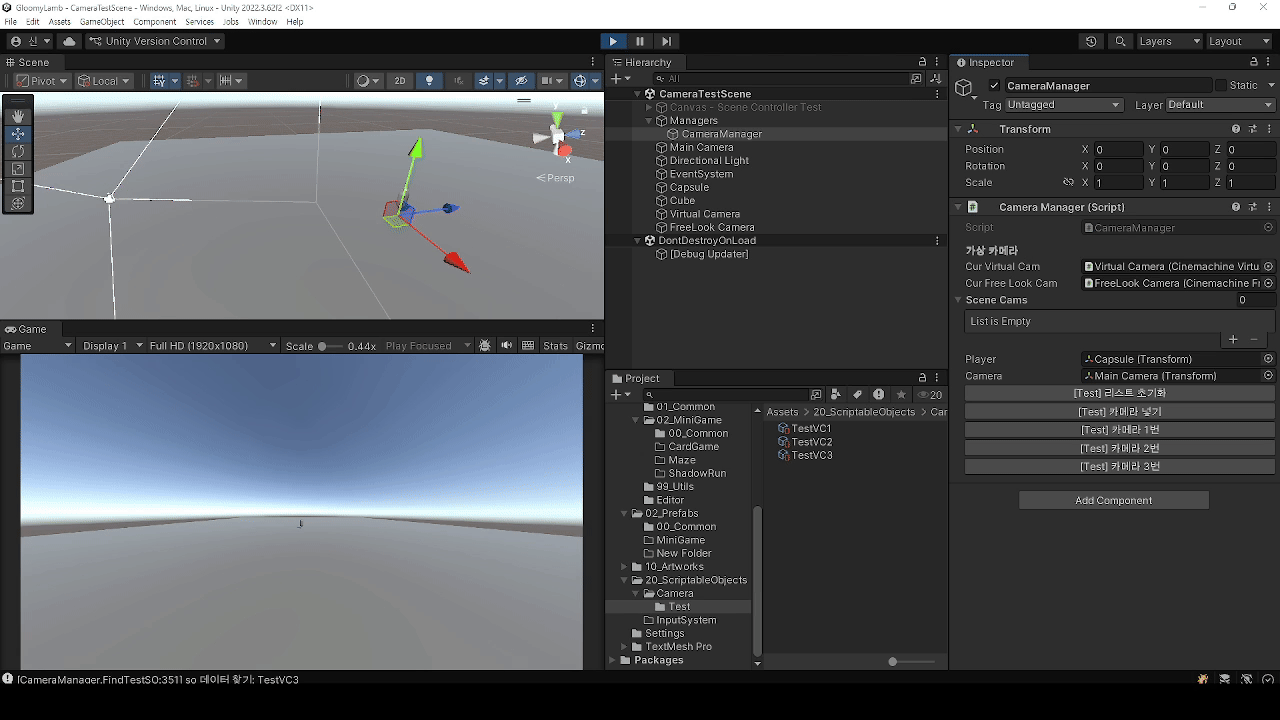
Task: Search by label icon in Project
Action: 857,394
